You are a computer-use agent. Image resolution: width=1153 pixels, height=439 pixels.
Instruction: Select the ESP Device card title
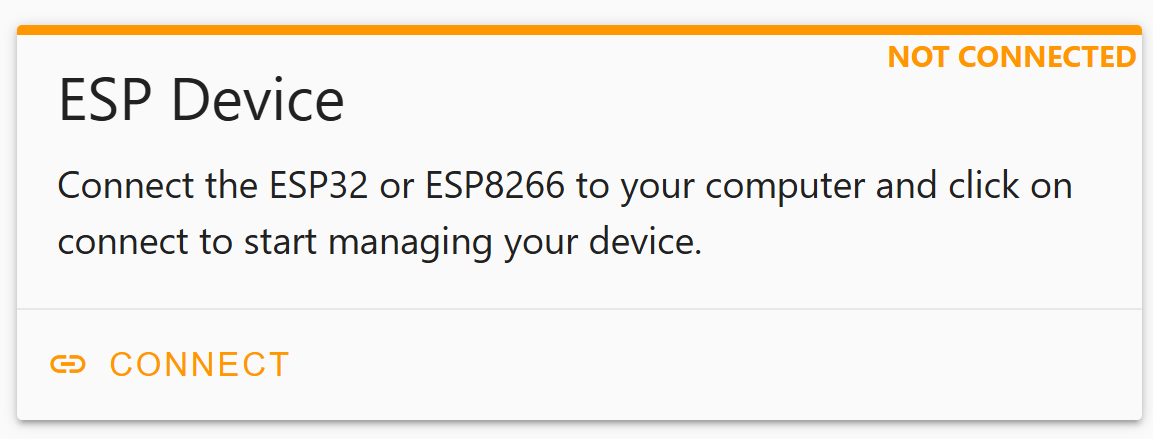click(x=201, y=101)
